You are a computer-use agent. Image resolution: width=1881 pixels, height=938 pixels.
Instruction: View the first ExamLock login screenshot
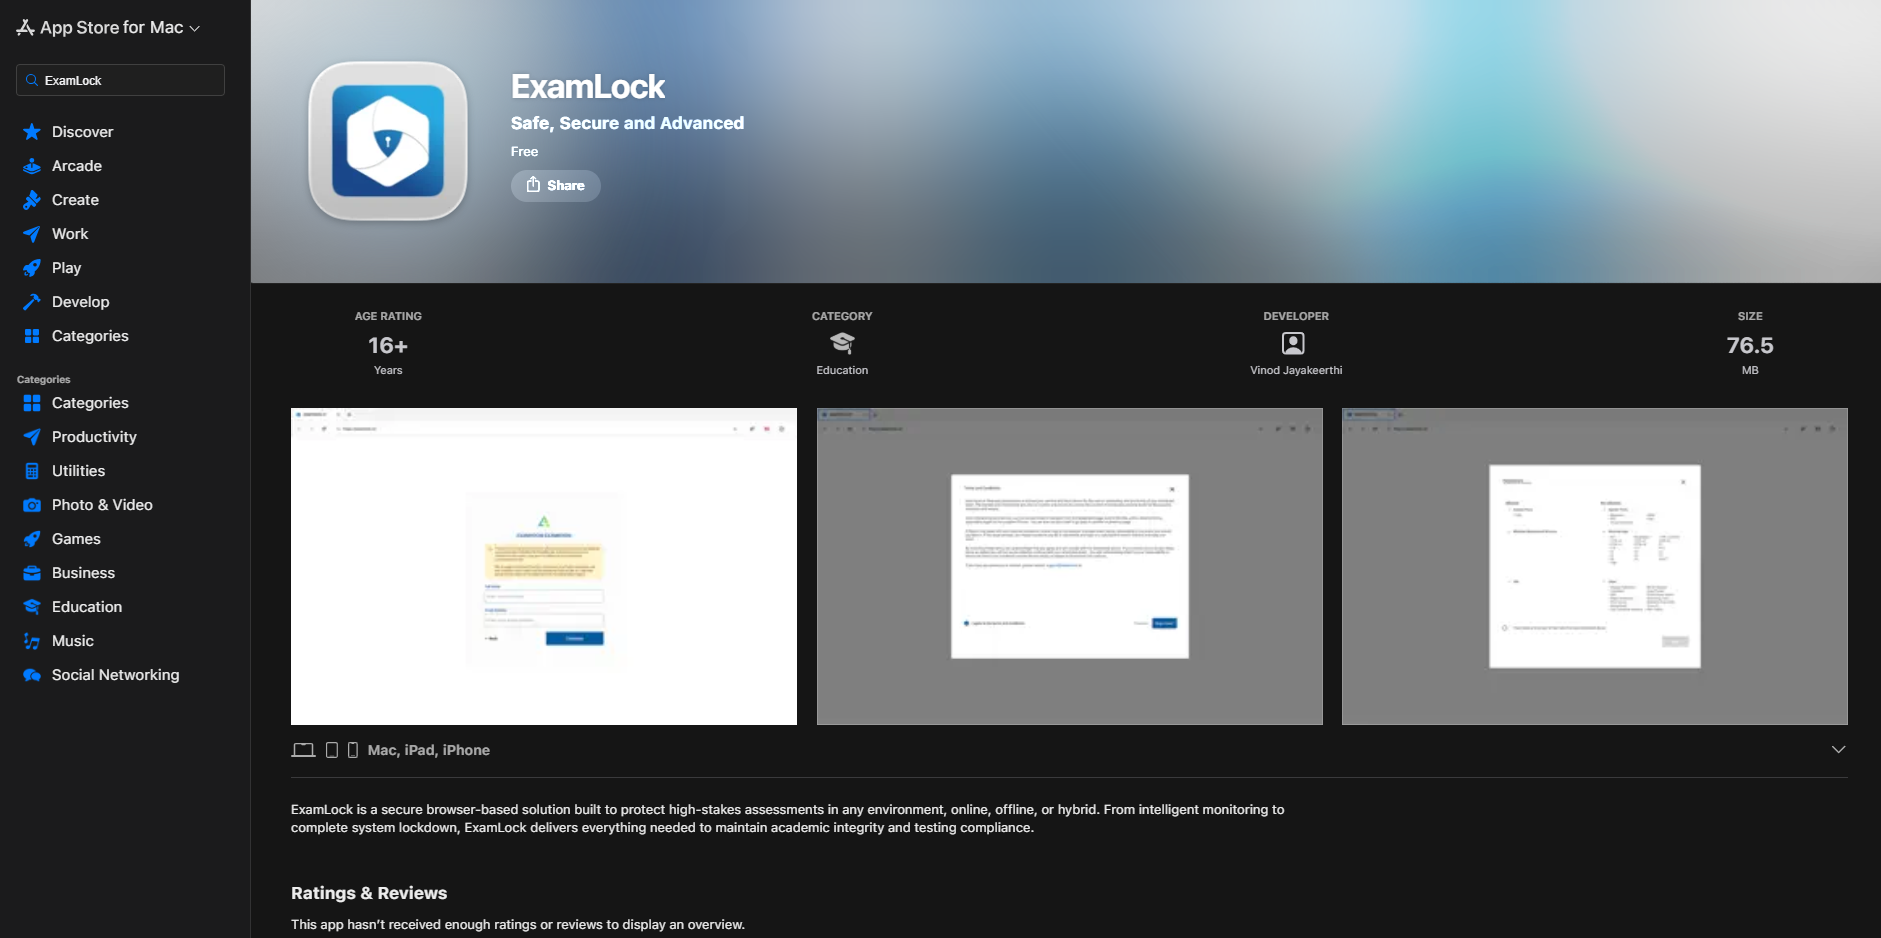click(544, 566)
